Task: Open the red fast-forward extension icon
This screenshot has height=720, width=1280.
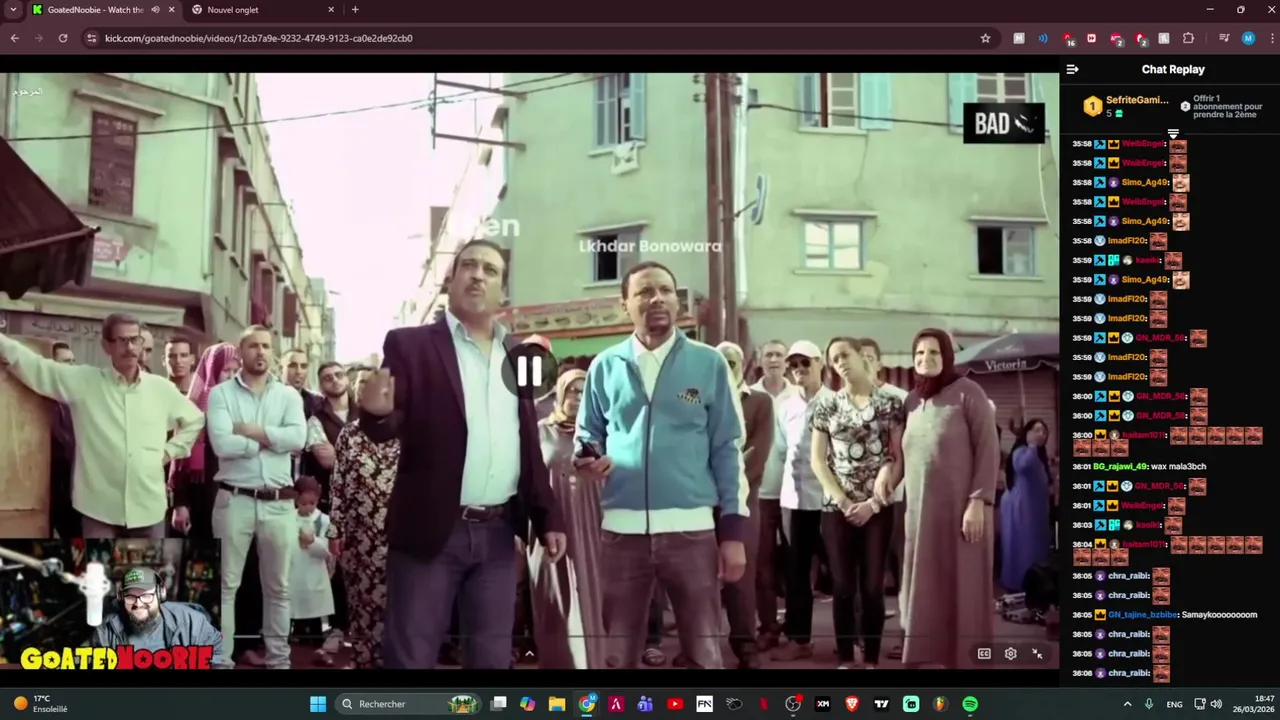Action: coord(1091,38)
